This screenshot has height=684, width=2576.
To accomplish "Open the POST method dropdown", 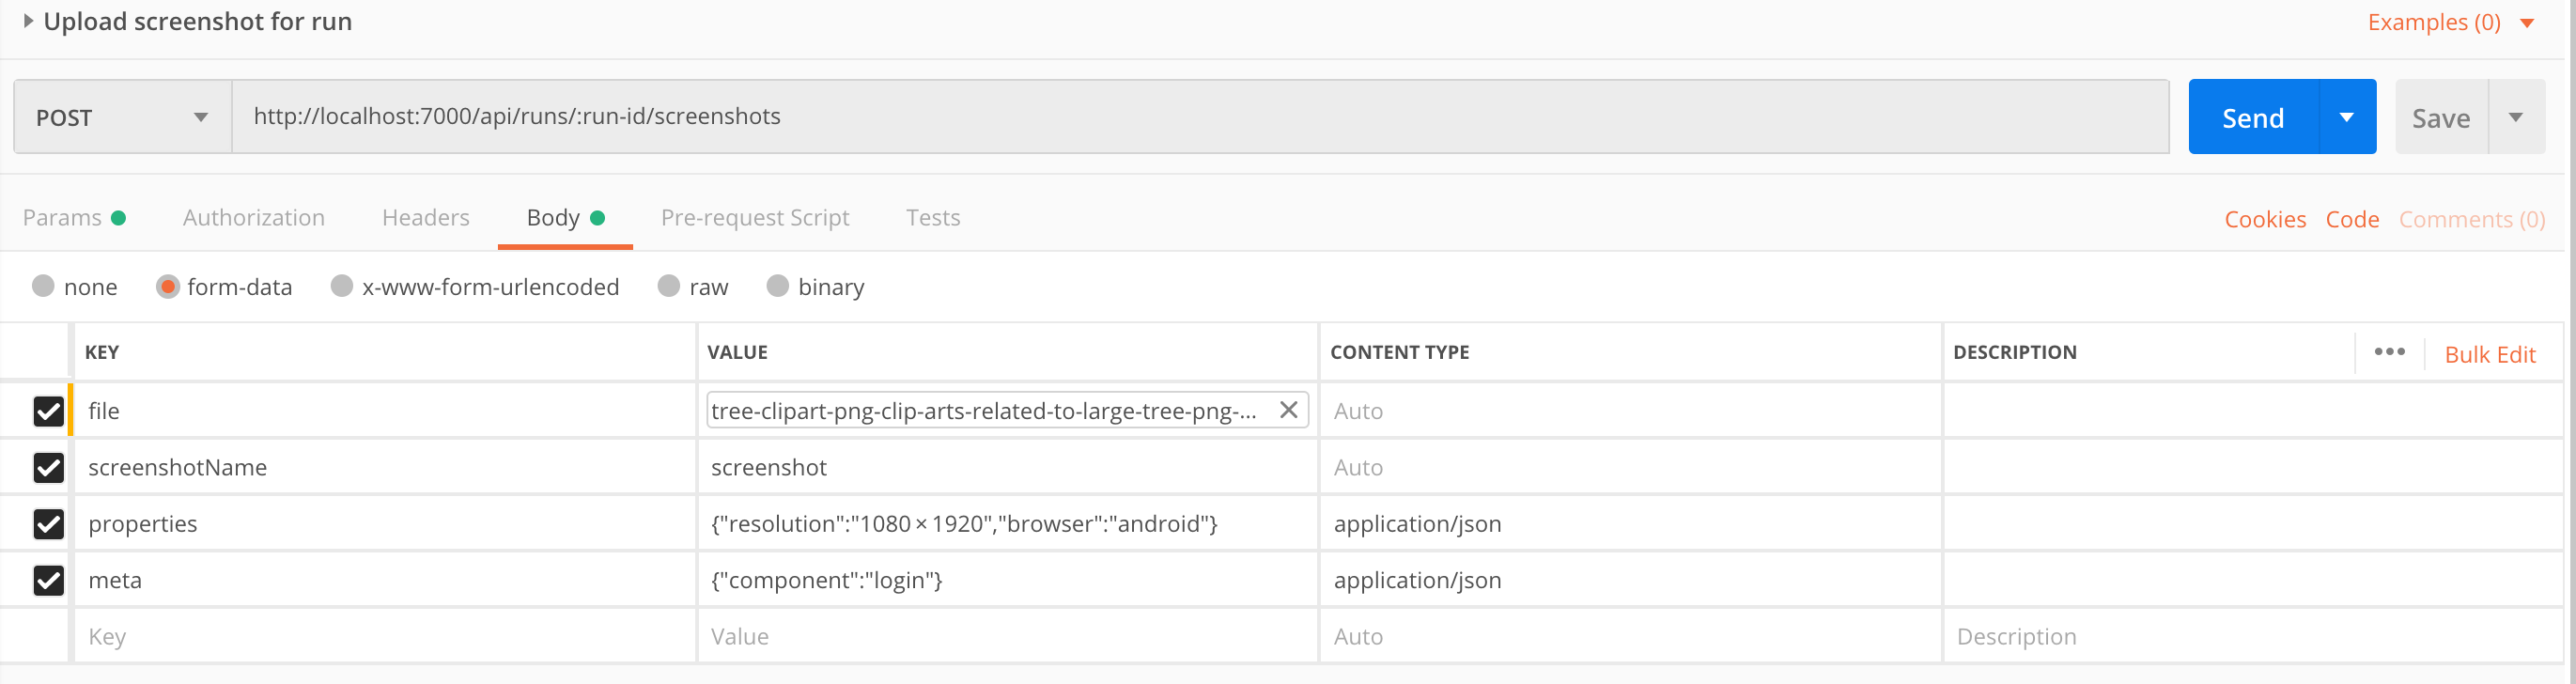I will pos(123,117).
